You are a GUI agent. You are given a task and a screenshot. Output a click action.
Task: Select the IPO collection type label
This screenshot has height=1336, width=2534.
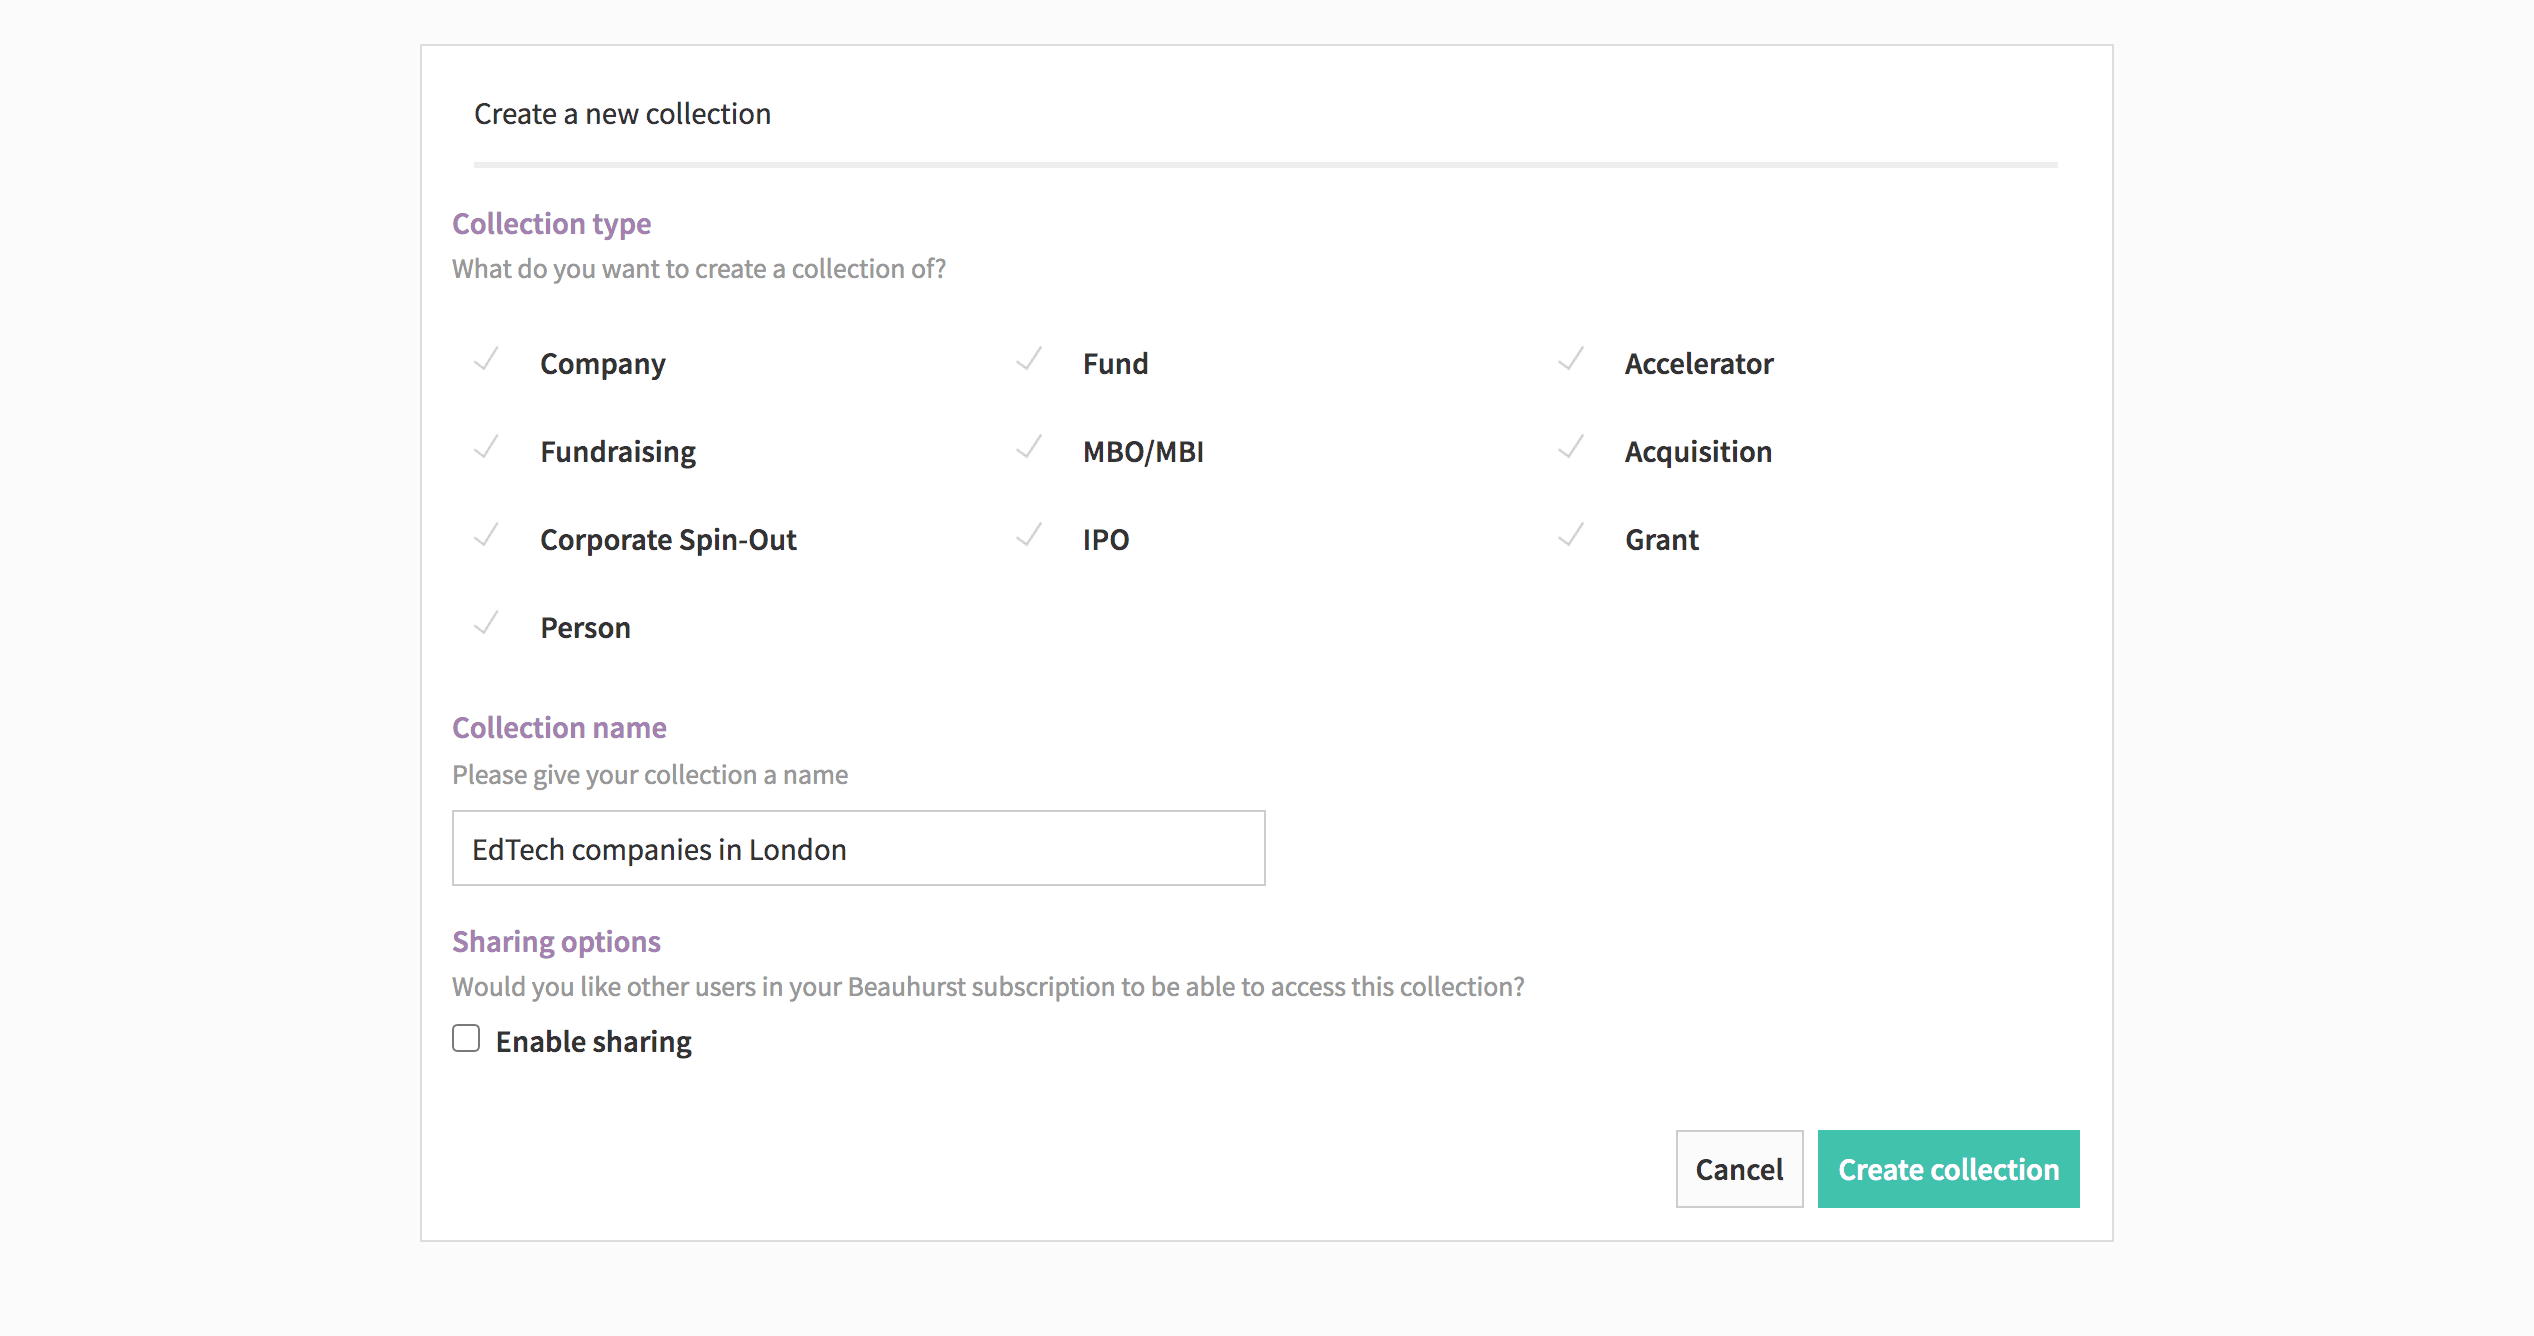pyautogui.click(x=1106, y=540)
